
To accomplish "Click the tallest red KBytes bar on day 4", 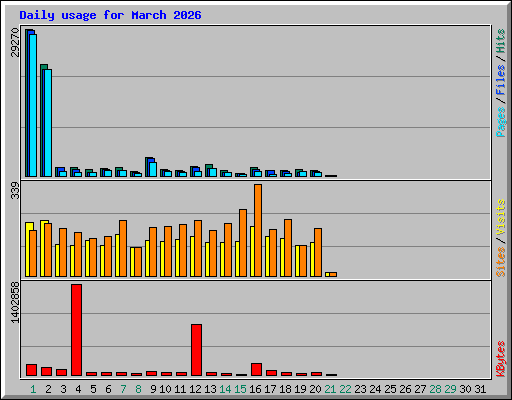I will pyautogui.click(x=76, y=330).
